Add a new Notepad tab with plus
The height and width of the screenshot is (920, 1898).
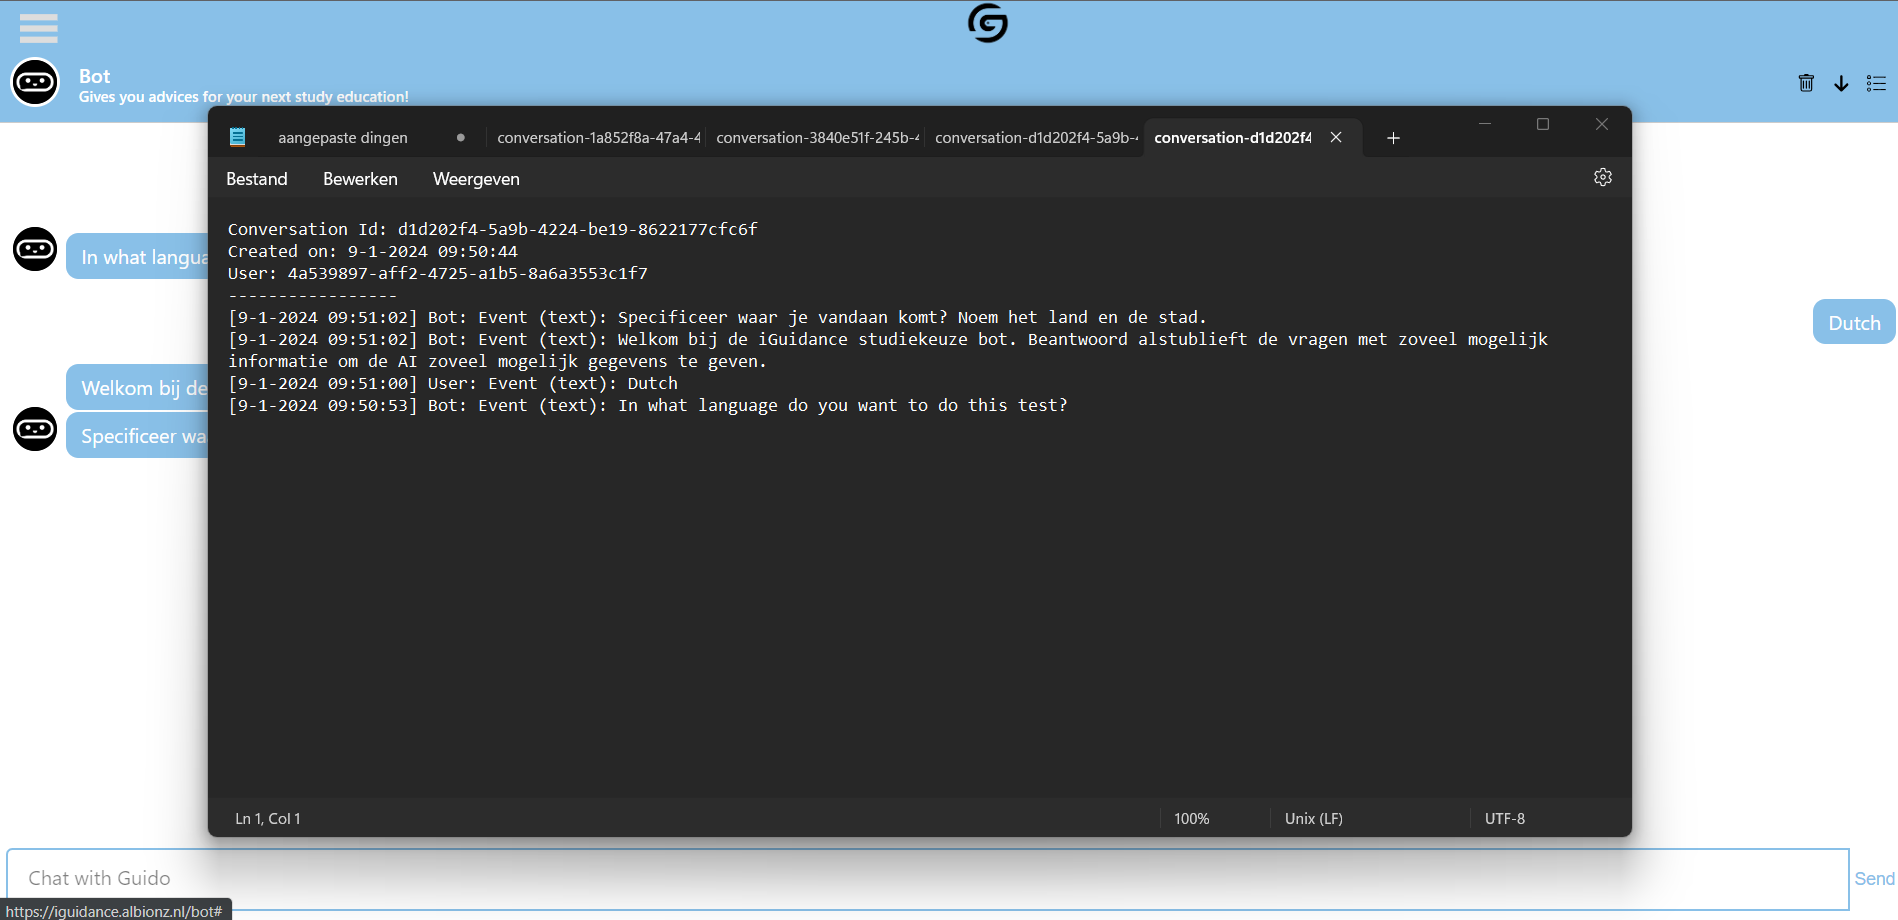[1393, 138]
